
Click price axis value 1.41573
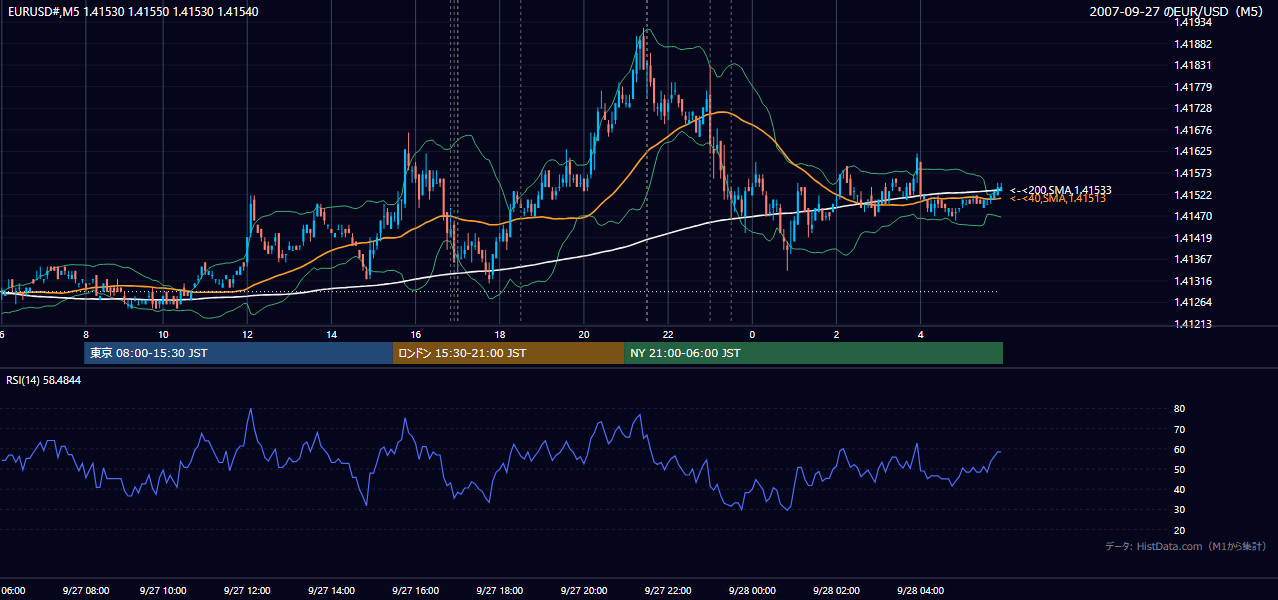1193,173
